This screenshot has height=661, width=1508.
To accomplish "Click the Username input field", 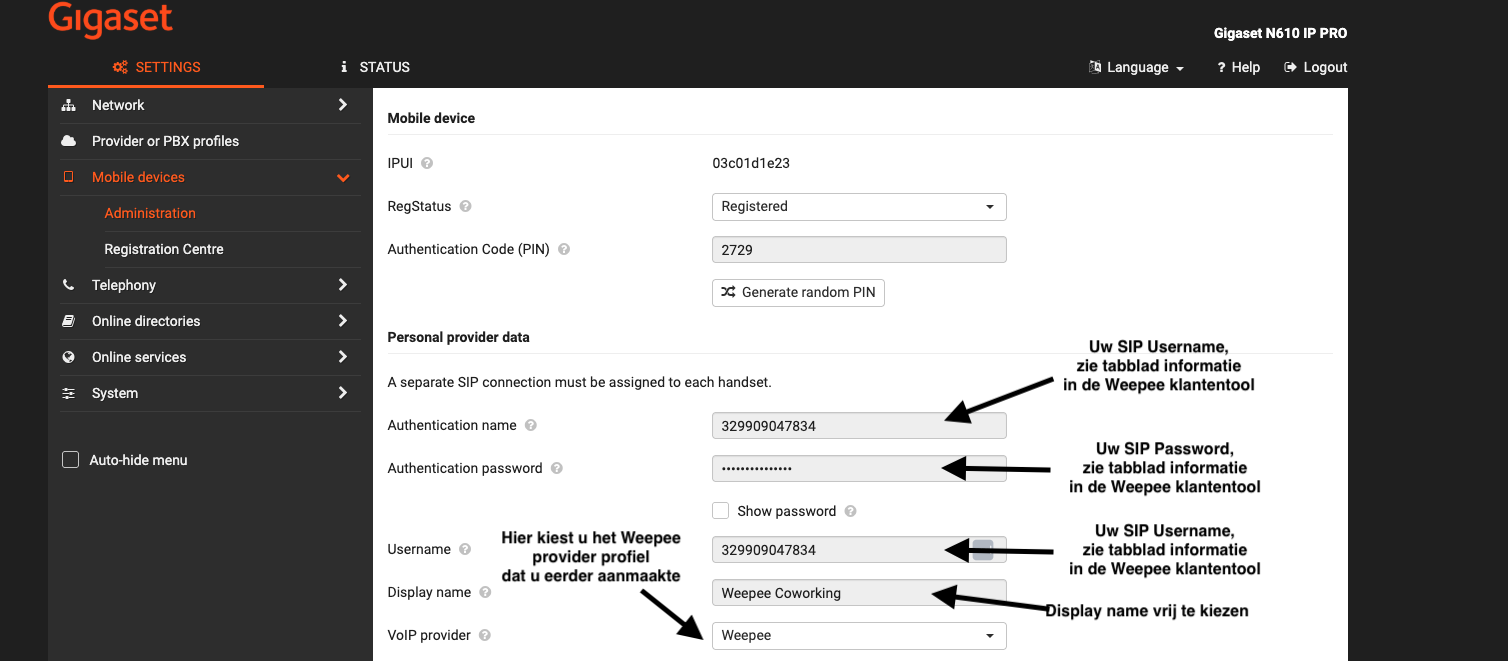I will (859, 550).
